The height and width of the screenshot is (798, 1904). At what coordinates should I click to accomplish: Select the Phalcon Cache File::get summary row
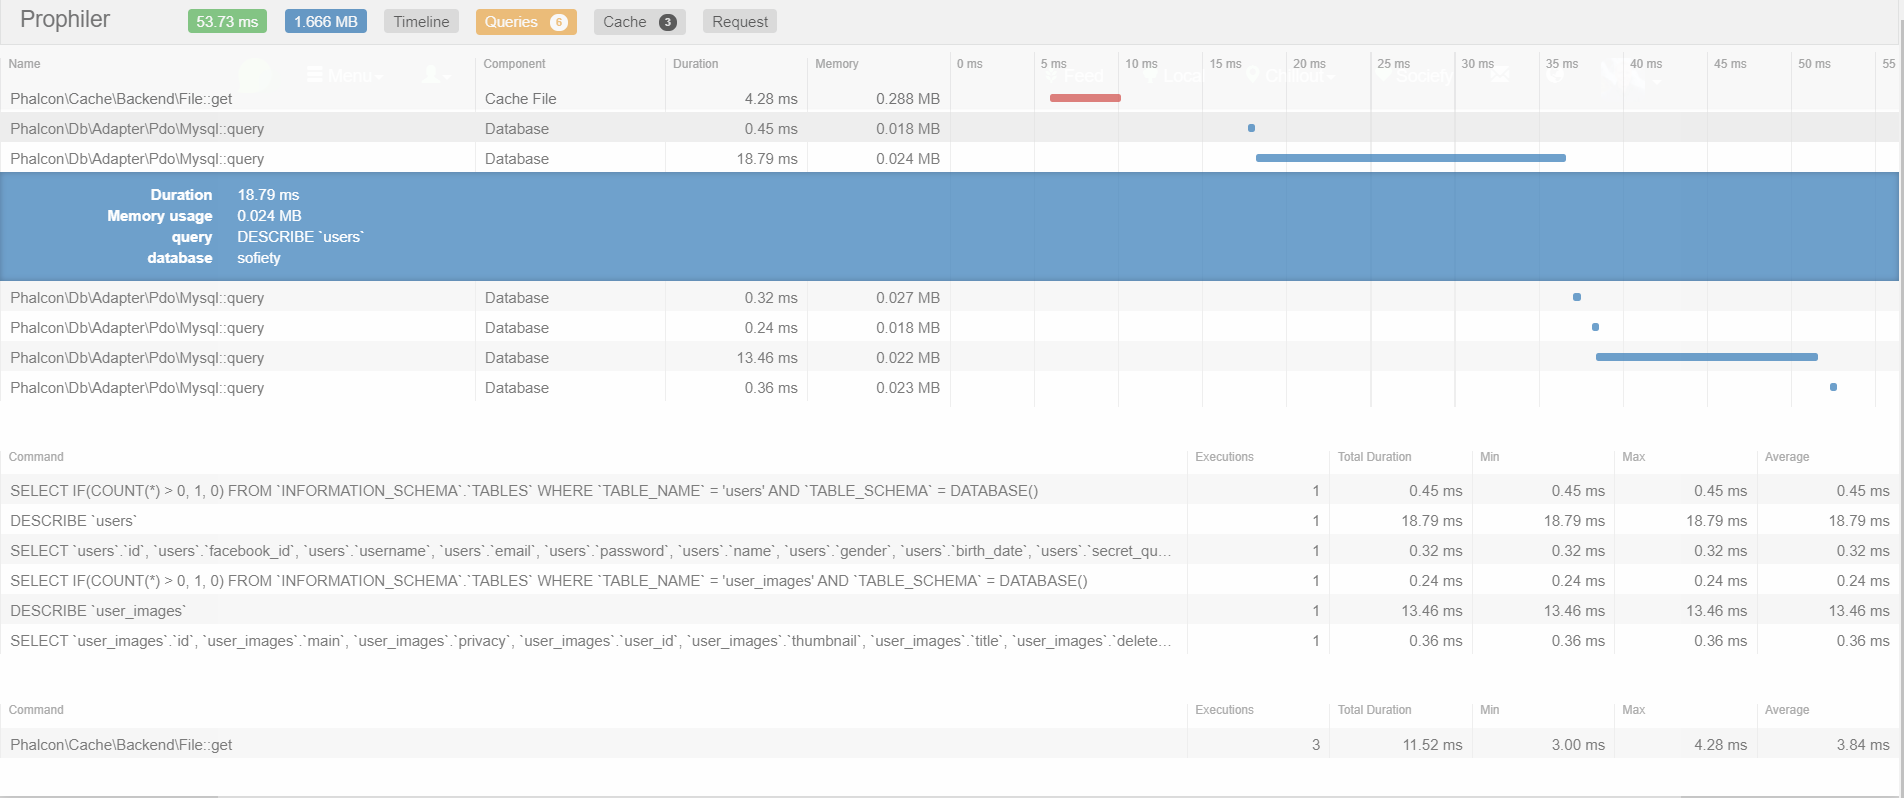point(121,745)
